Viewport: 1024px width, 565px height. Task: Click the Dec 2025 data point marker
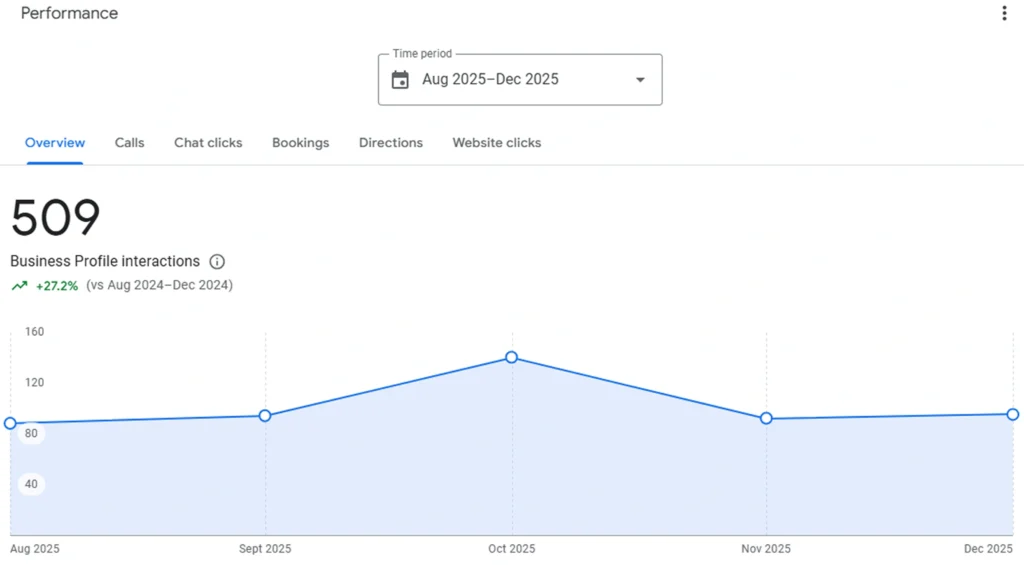pos(1012,414)
